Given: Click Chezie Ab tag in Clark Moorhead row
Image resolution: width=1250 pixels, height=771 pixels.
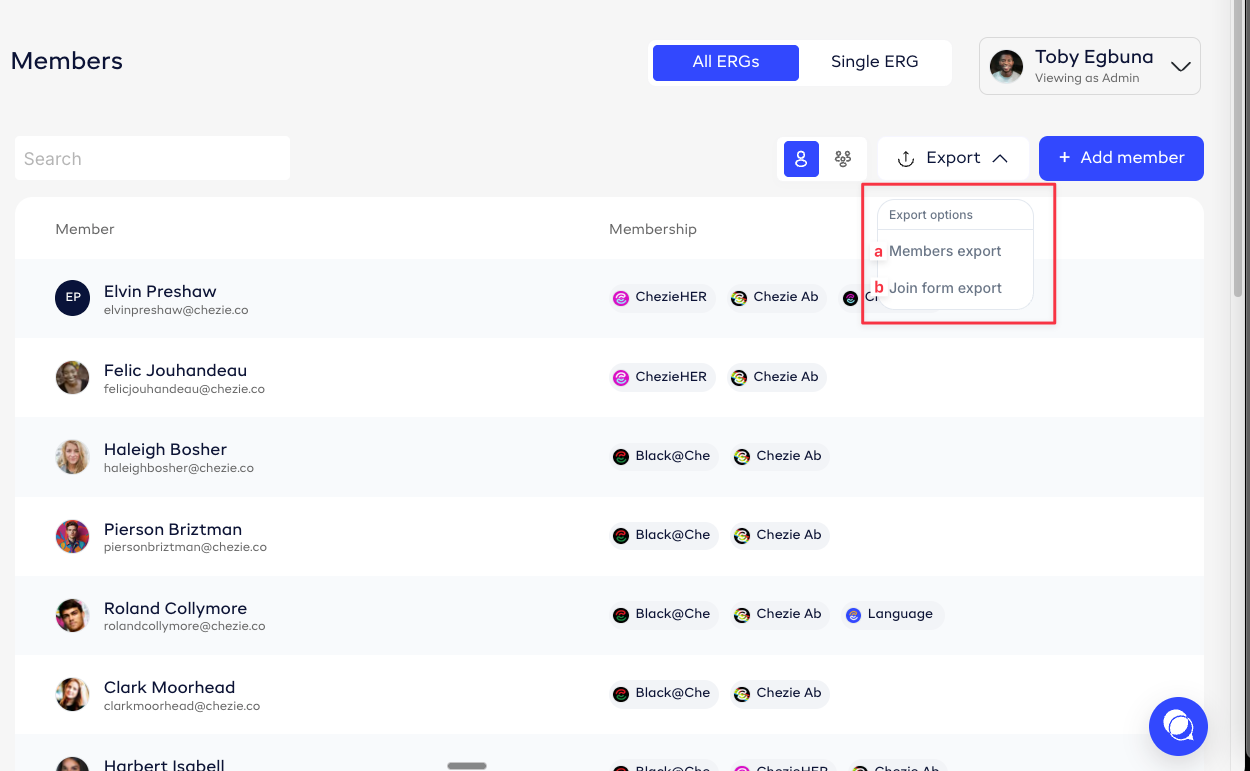Looking at the screenshot, I should point(780,693).
